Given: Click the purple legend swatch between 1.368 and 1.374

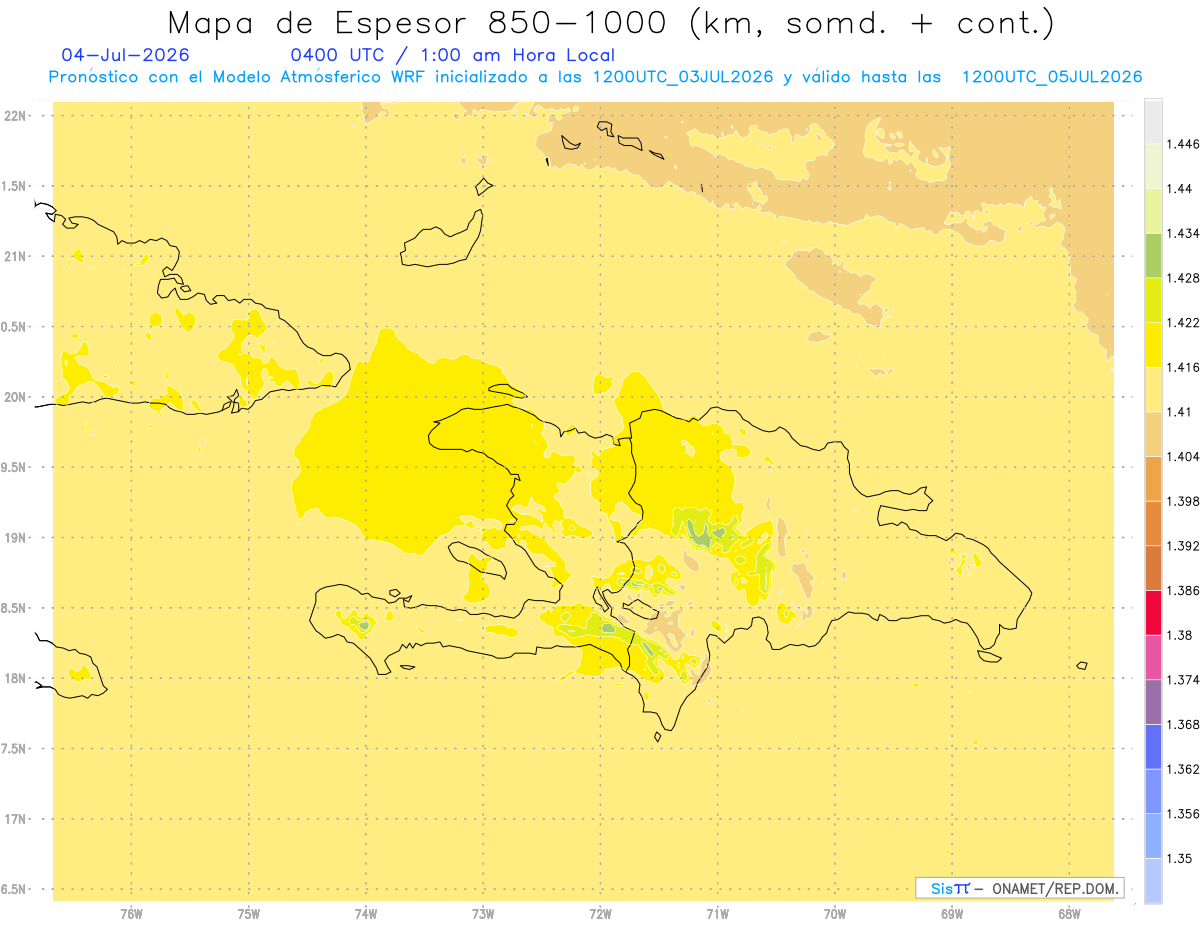Looking at the screenshot, I should (x=1153, y=701).
